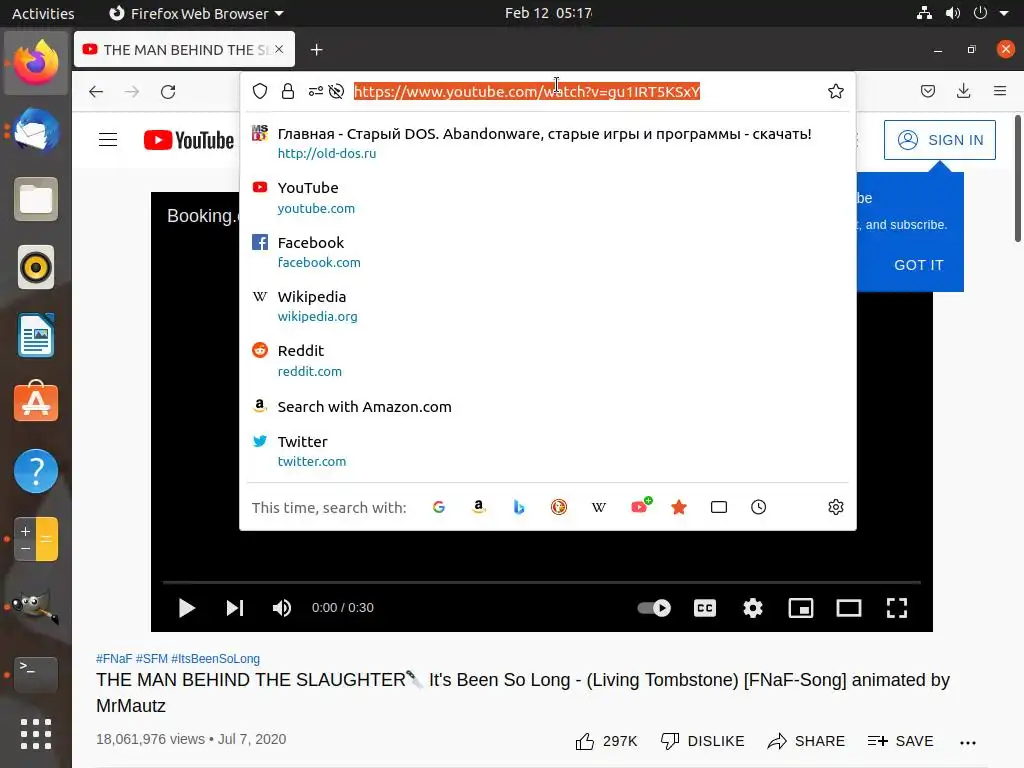
Task: Open site permissions icon in address bar
Action: coord(315,91)
